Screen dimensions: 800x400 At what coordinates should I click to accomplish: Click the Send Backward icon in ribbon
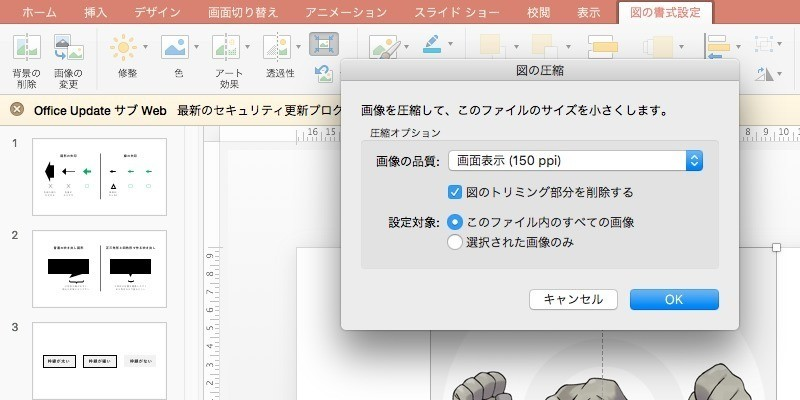point(545,47)
